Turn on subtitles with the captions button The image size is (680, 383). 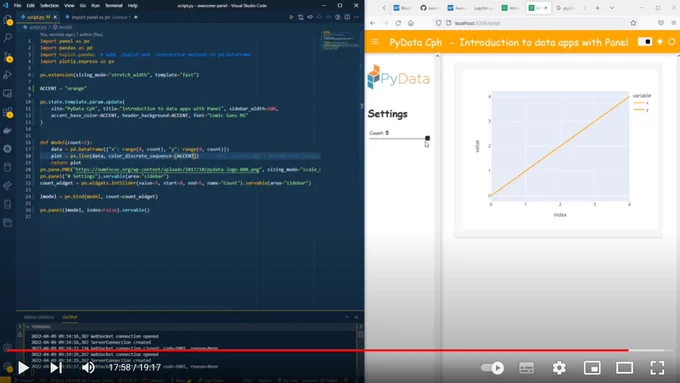[x=526, y=368]
